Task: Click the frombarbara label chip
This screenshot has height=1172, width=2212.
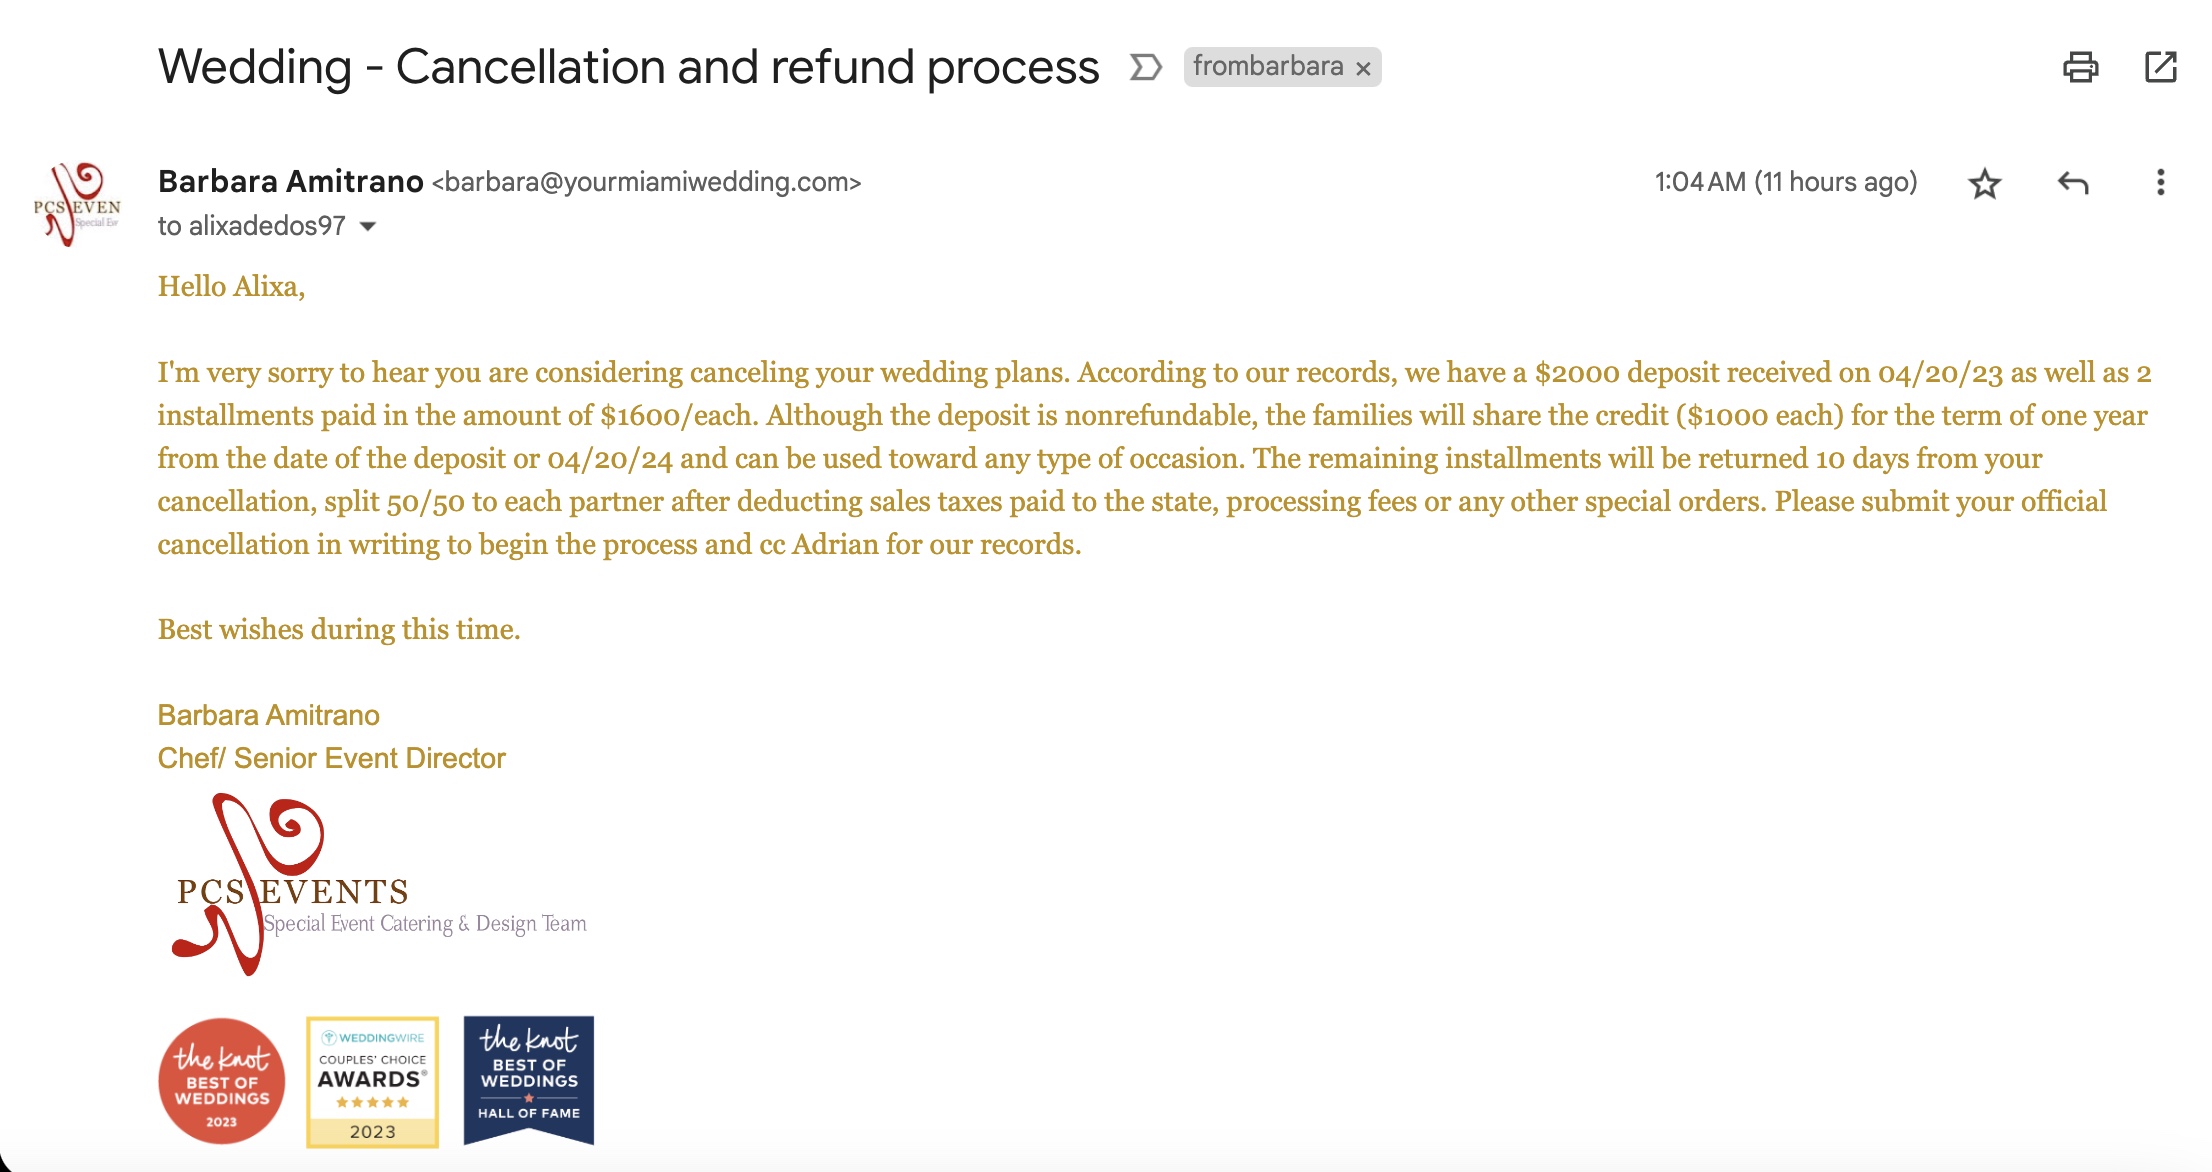Action: 1268,67
